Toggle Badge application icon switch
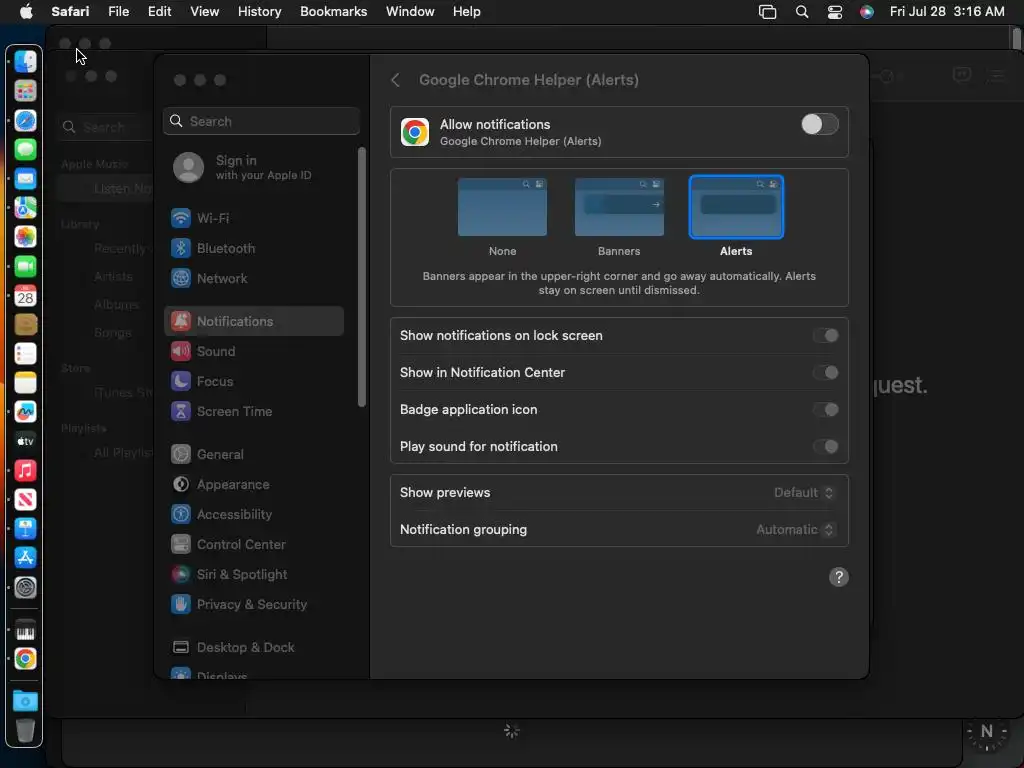Image resolution: width=1024 pixels, height=768 pixels. (x=825, y=410)
